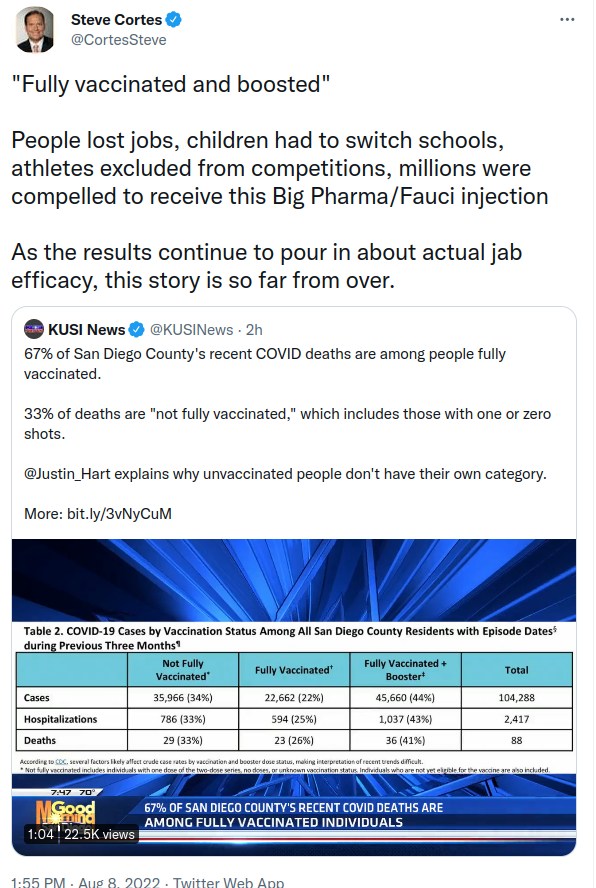Click KUSI News verified badge
This screenshot has width=596, height=888.
pyautogui.click(x=137, y=329)
